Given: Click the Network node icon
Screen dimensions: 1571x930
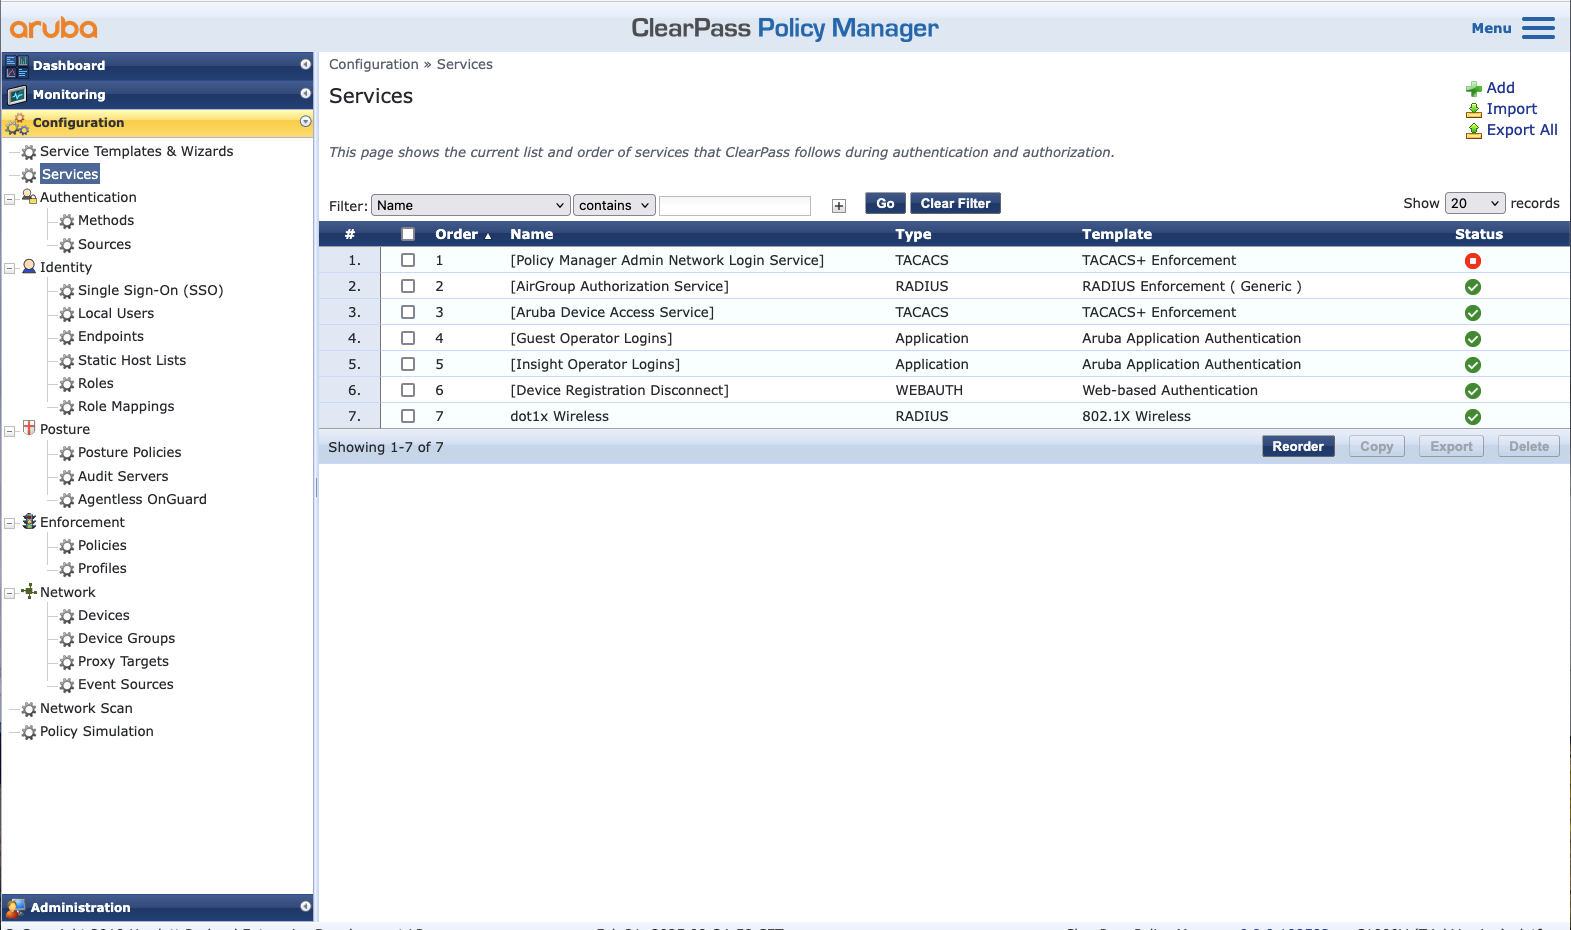Looking at the screenshot, I should (29, 591).
